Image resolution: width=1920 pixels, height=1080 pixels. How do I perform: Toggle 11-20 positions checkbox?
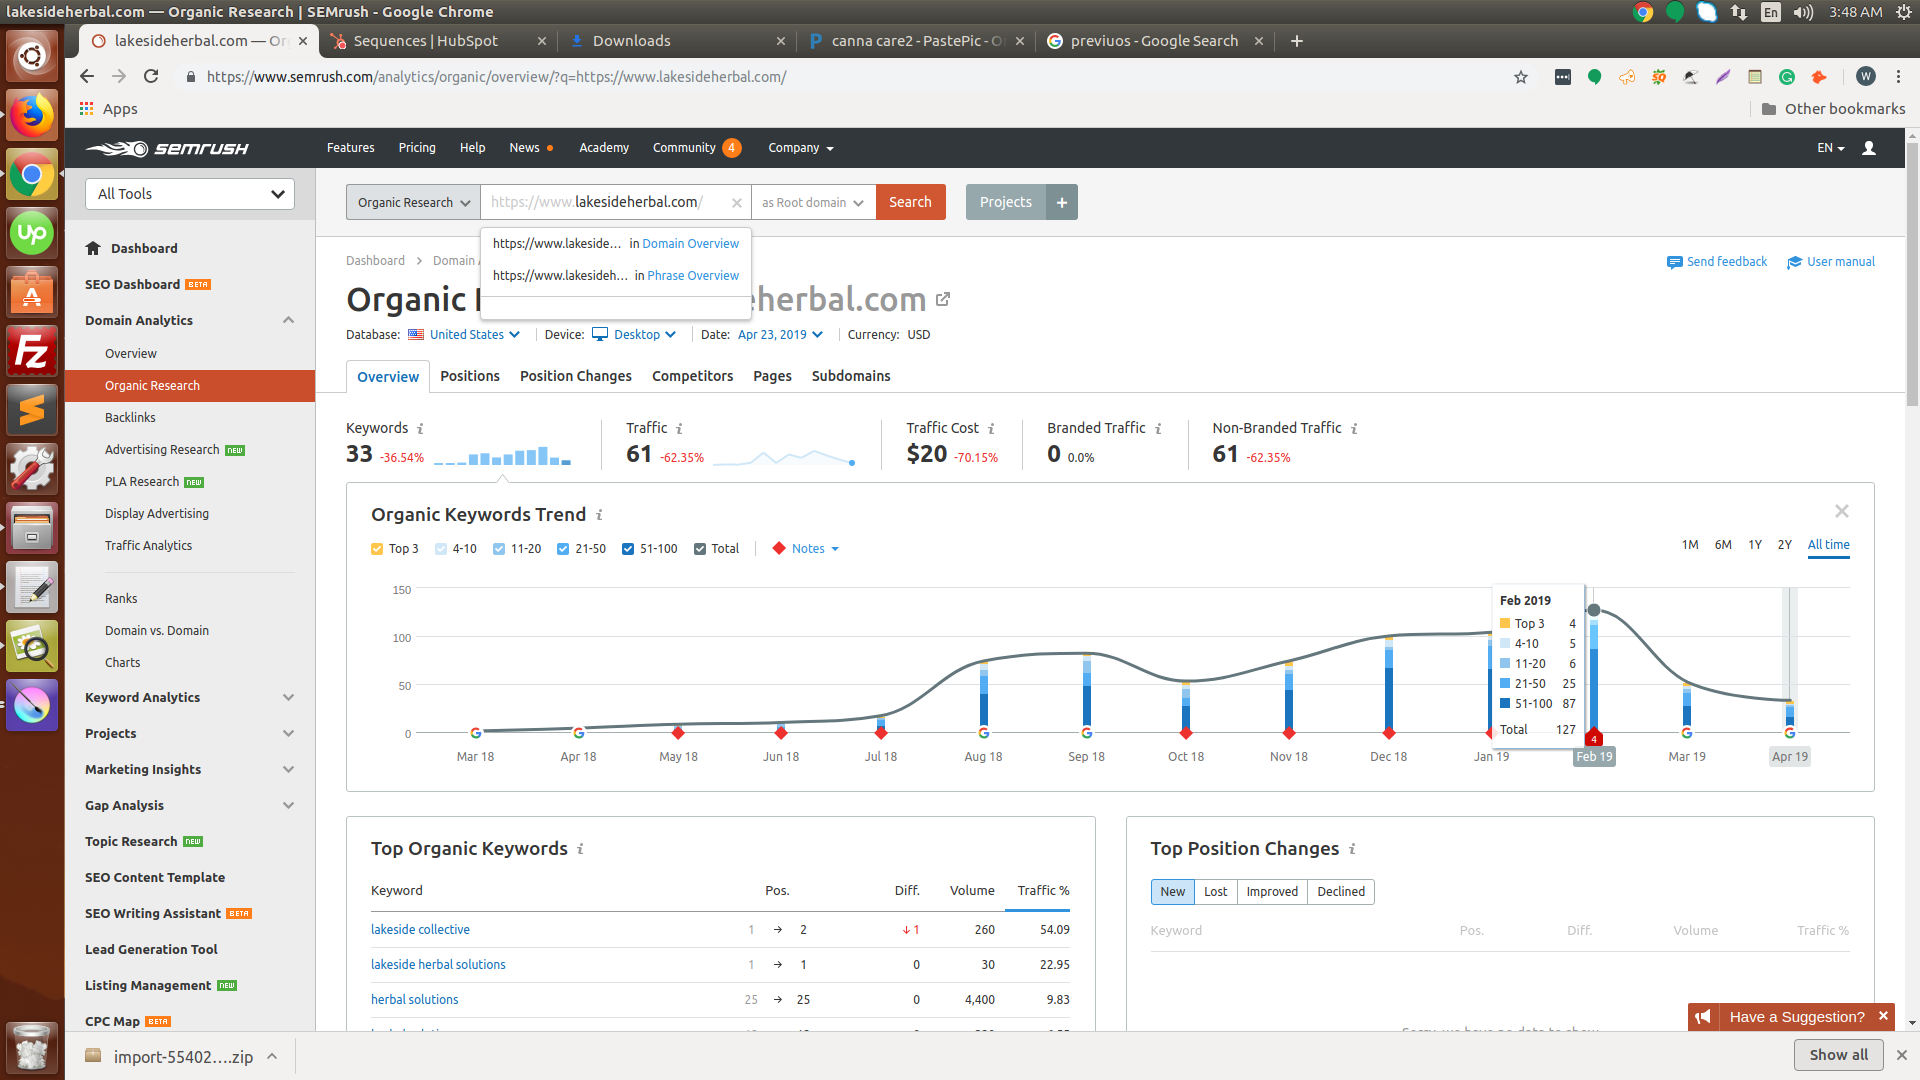click(499, 549)
